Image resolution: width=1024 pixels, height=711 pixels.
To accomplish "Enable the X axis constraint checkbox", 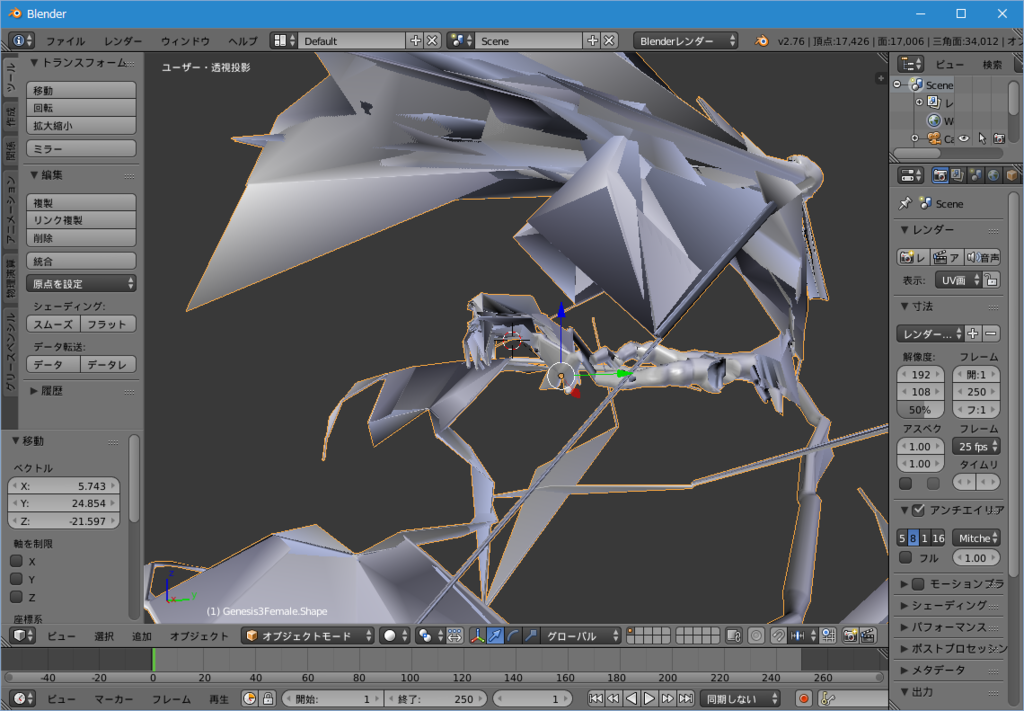I will 16,561.
